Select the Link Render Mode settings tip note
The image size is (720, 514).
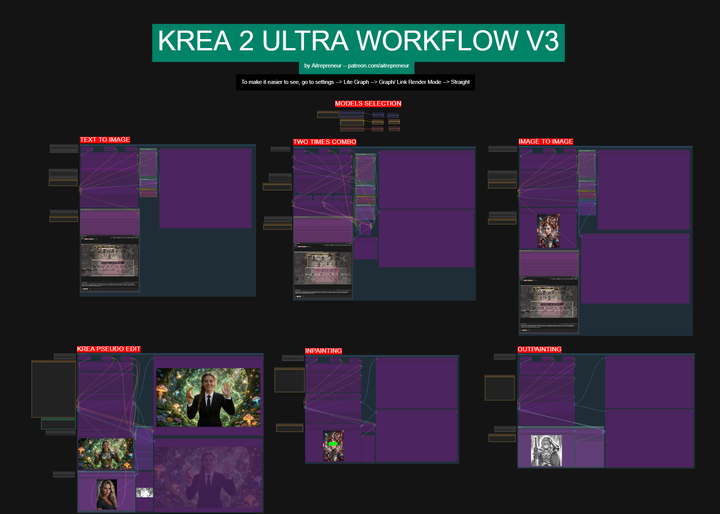(x=355, y=82)
